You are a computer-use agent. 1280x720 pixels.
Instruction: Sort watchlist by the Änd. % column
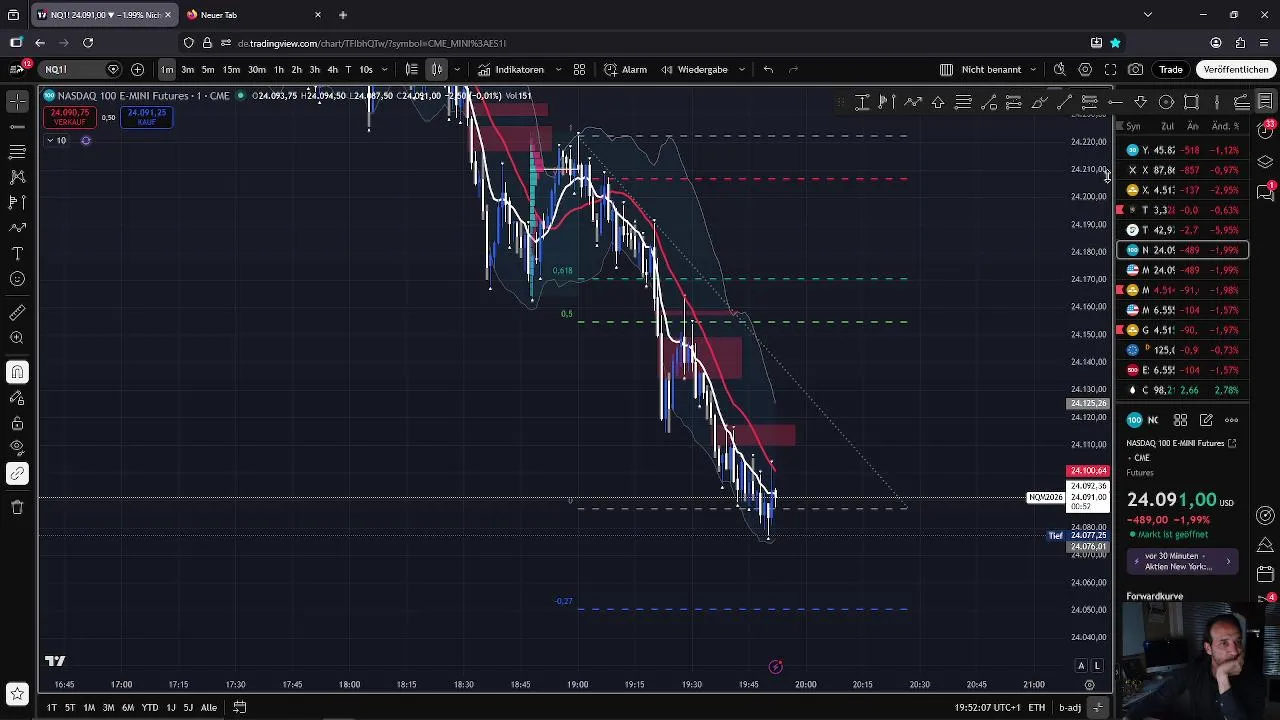(1225, 126)
